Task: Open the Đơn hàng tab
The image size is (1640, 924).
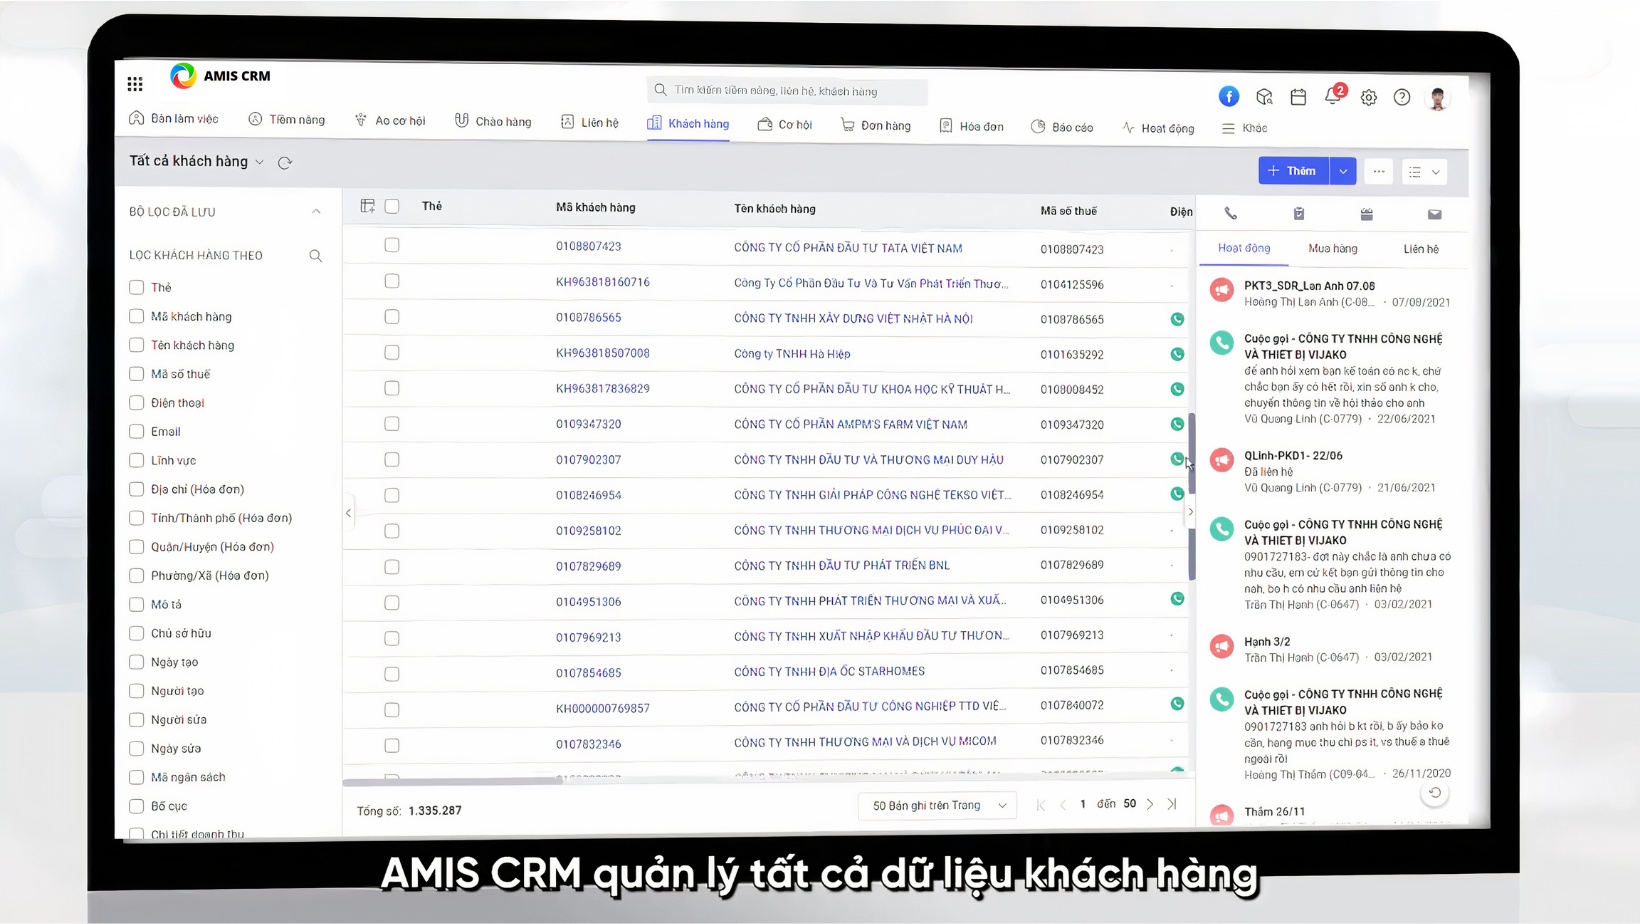Action: (x=876, y=125)
